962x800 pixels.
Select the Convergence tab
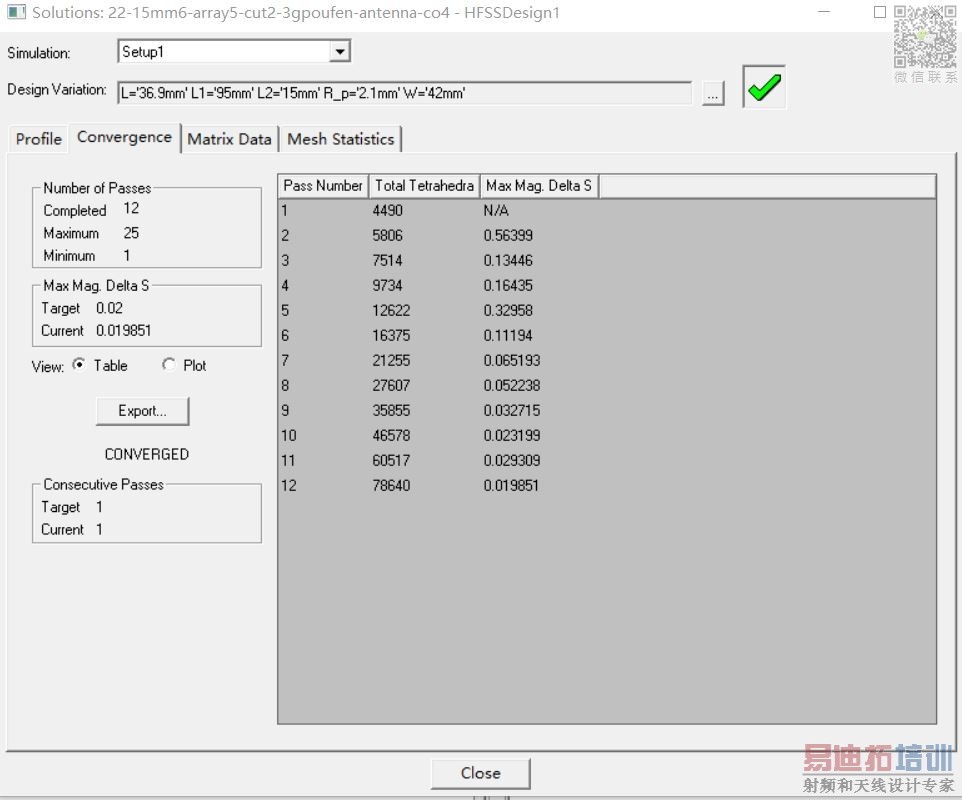pos(125,137)
